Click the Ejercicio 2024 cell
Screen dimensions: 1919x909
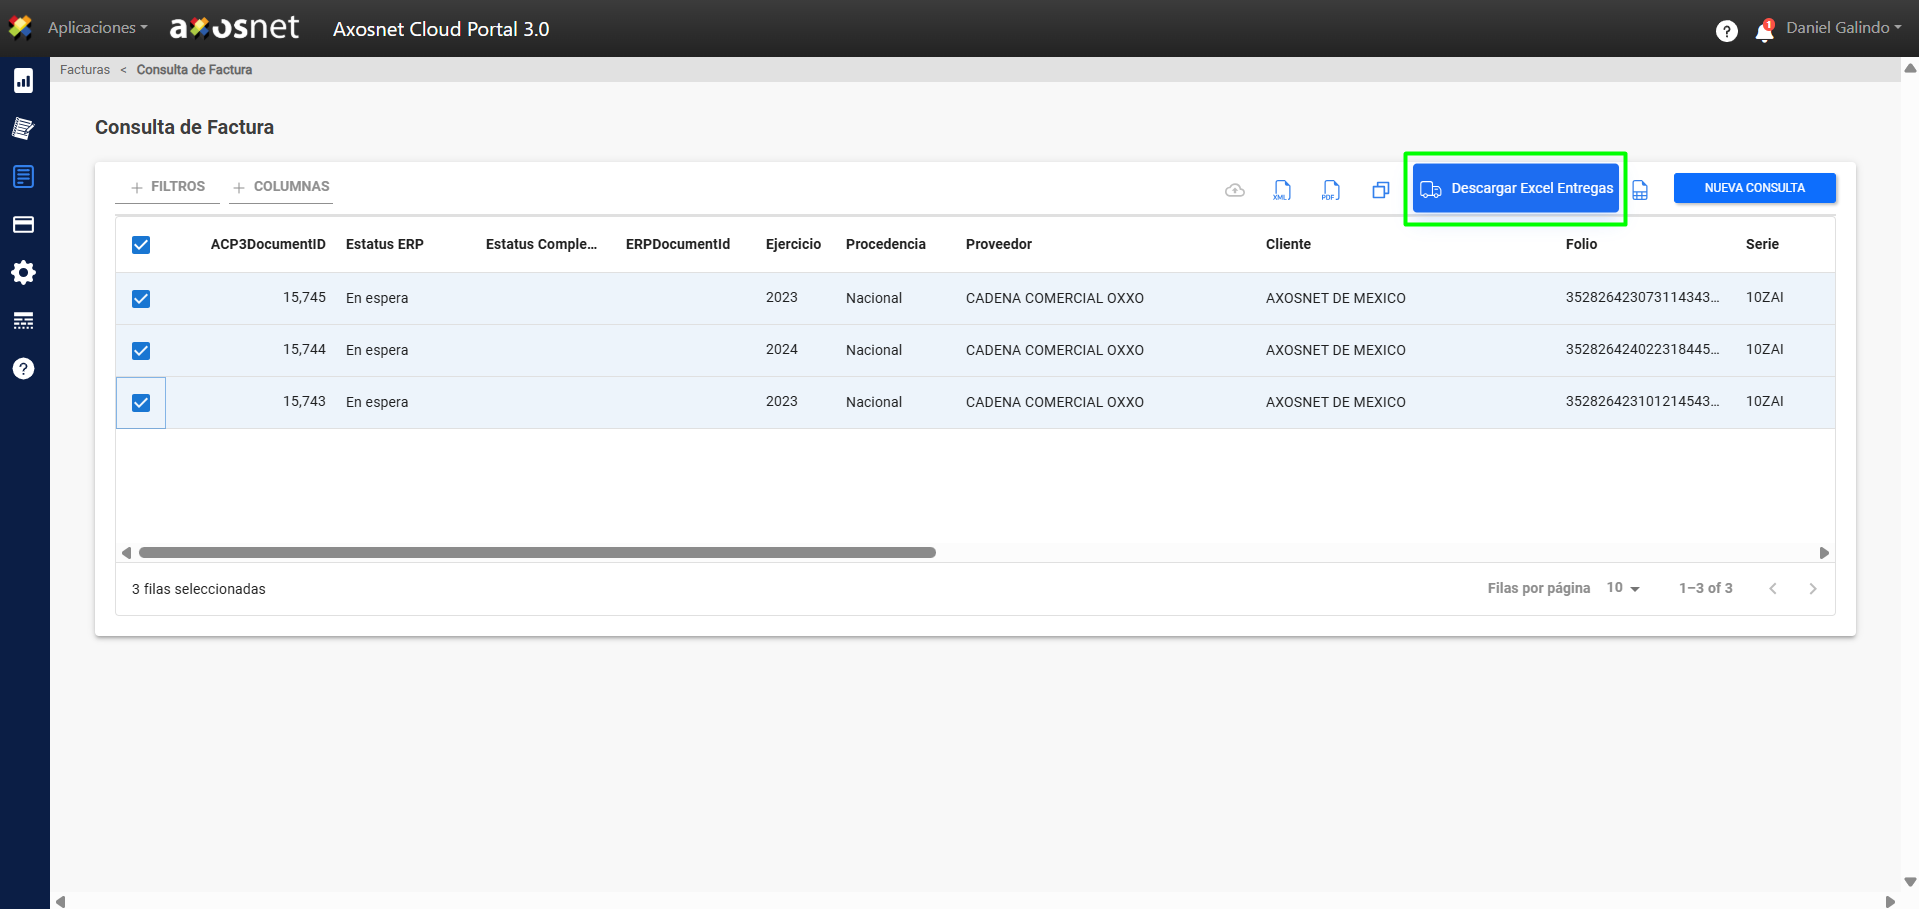pyautogui.click(x=782, y=350)
